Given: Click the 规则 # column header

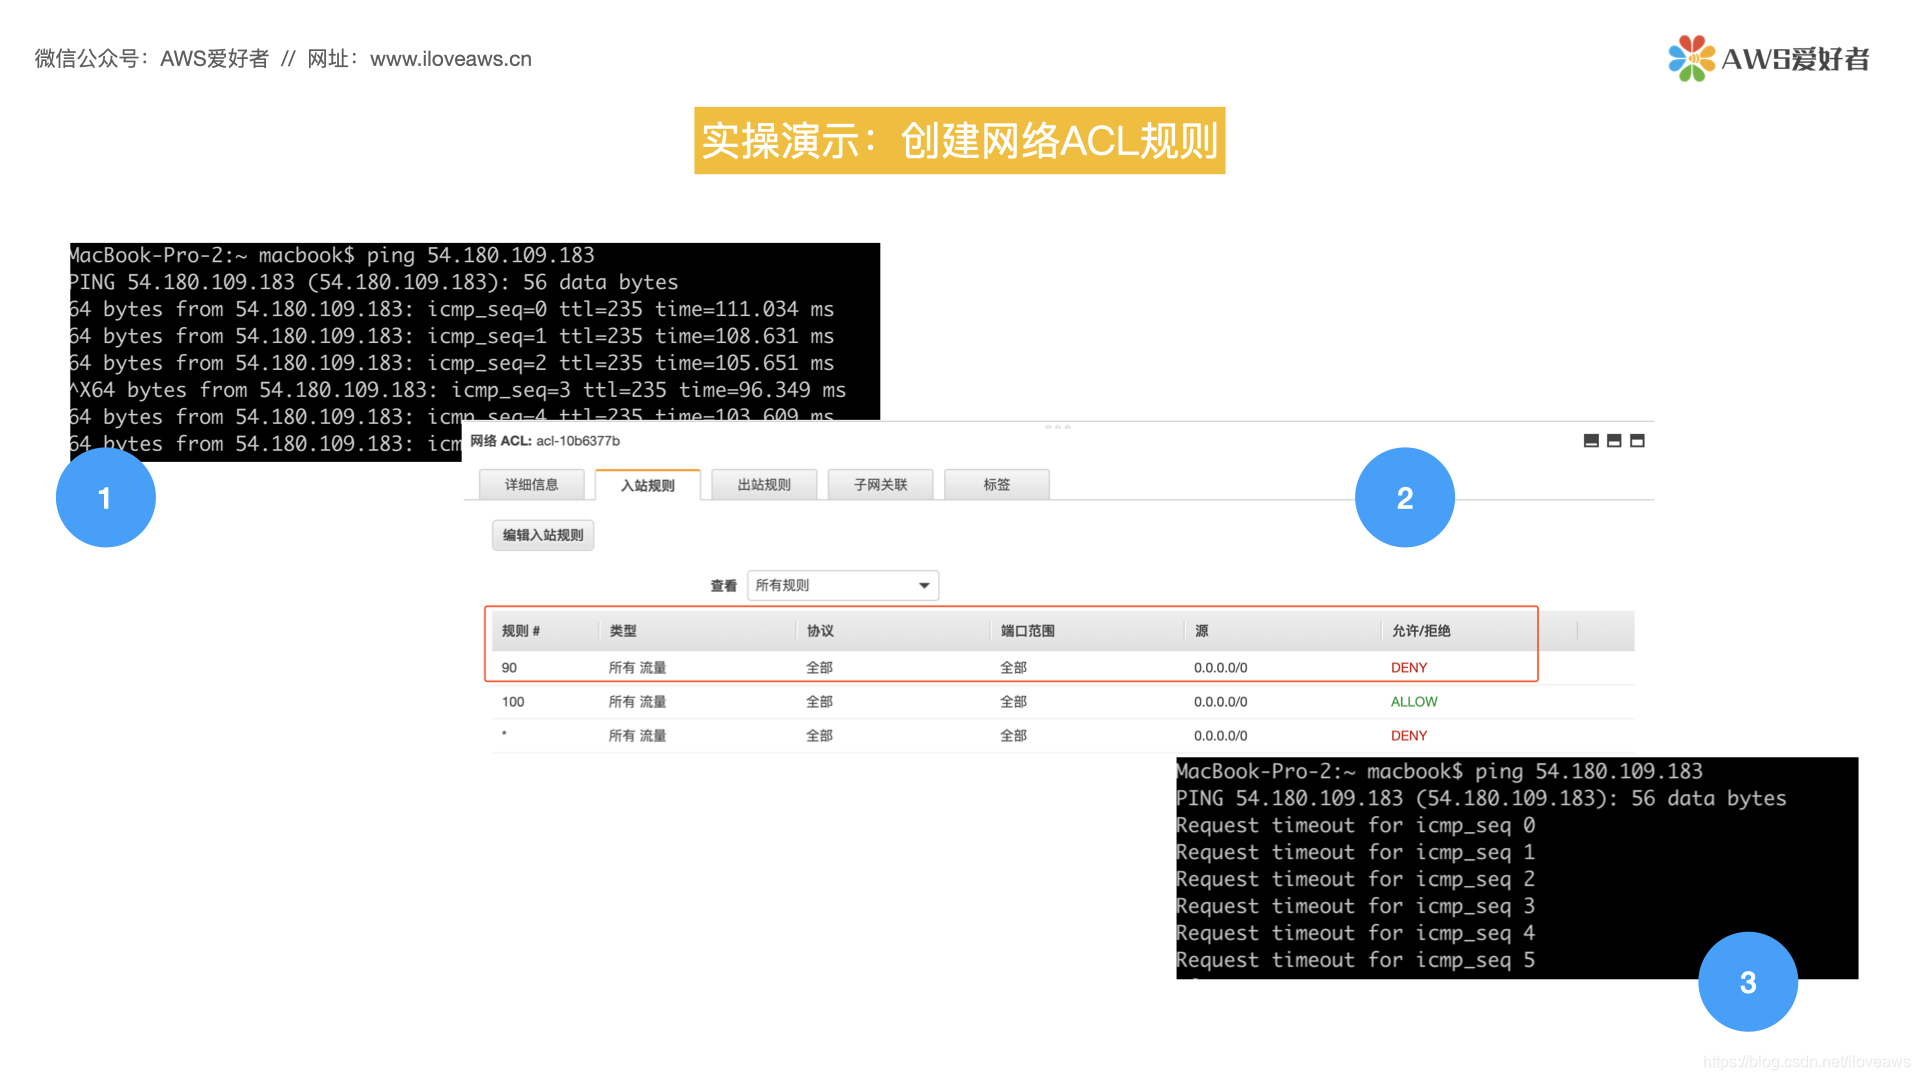Looking at the screenshot, I should point(521,631).
